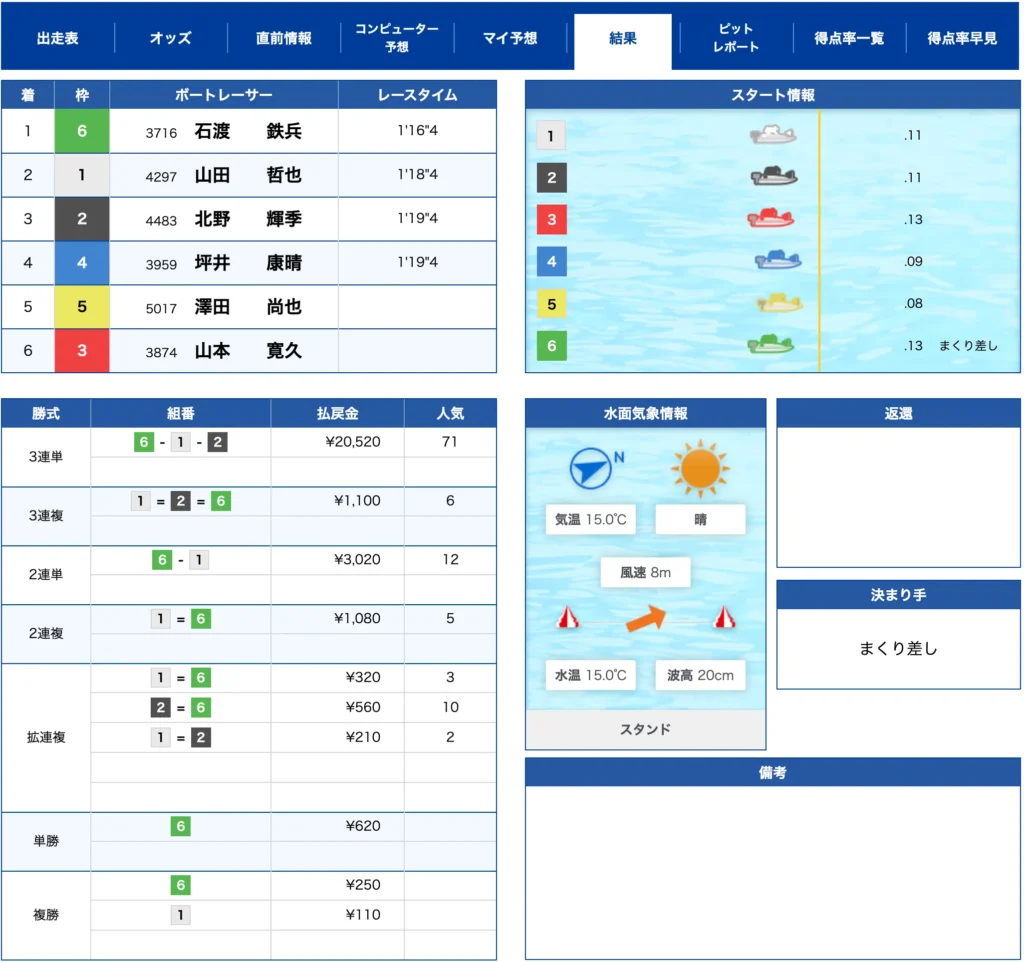This screenshot has width=1024, height=962.
Task: Click the red boat icon in lane 3
Action: pyautogui.click(x=771, y=219)
